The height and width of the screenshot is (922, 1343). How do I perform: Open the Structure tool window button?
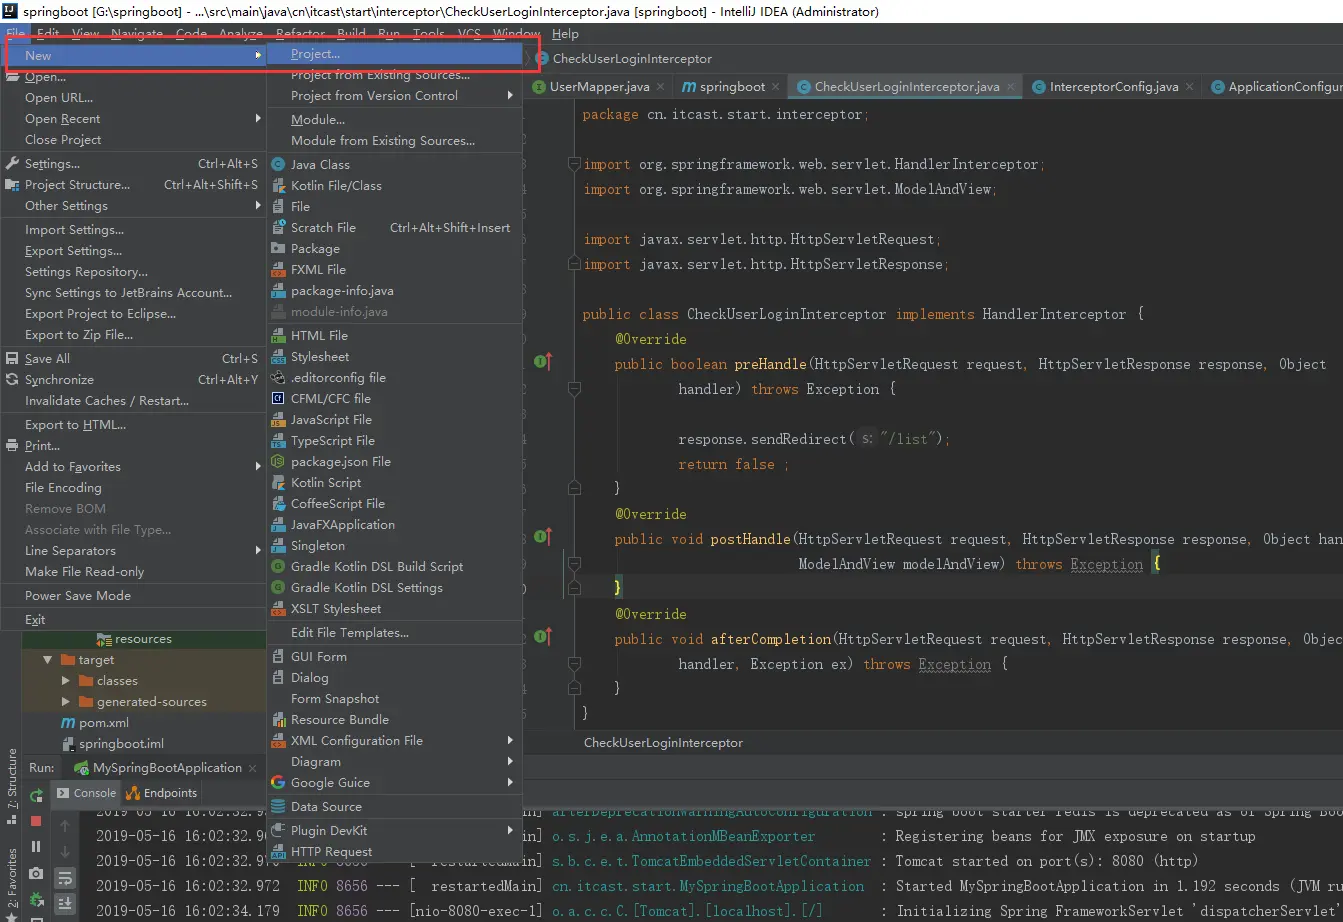click(x=11, y=786)
